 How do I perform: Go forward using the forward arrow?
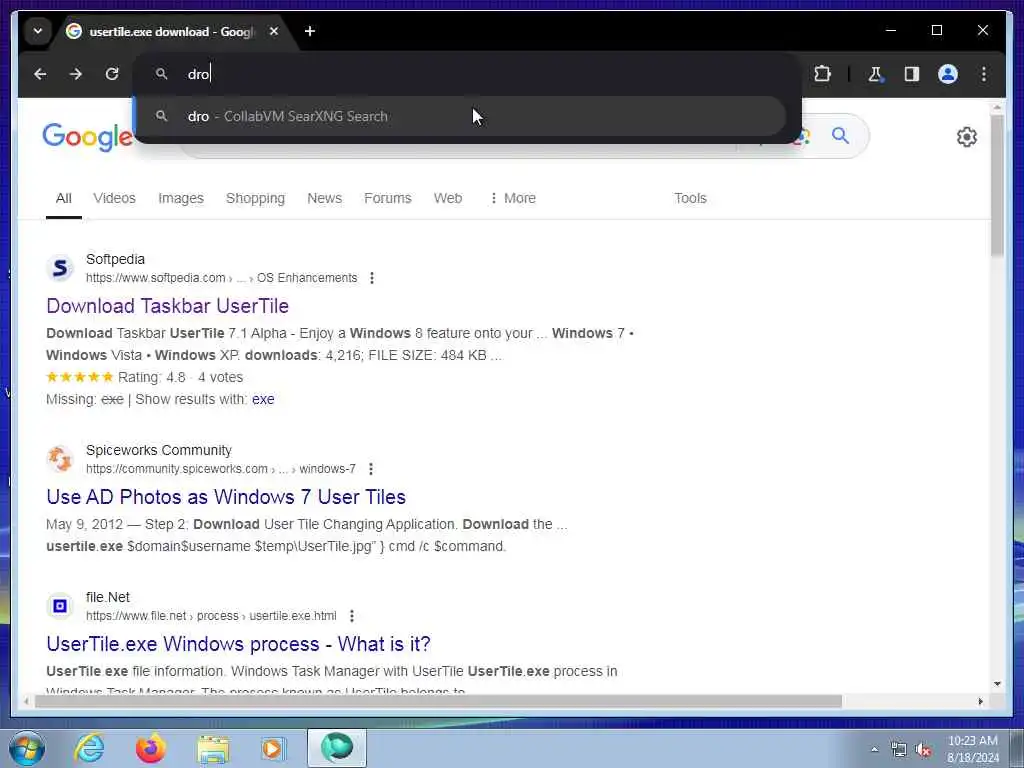tap(76, 74)
